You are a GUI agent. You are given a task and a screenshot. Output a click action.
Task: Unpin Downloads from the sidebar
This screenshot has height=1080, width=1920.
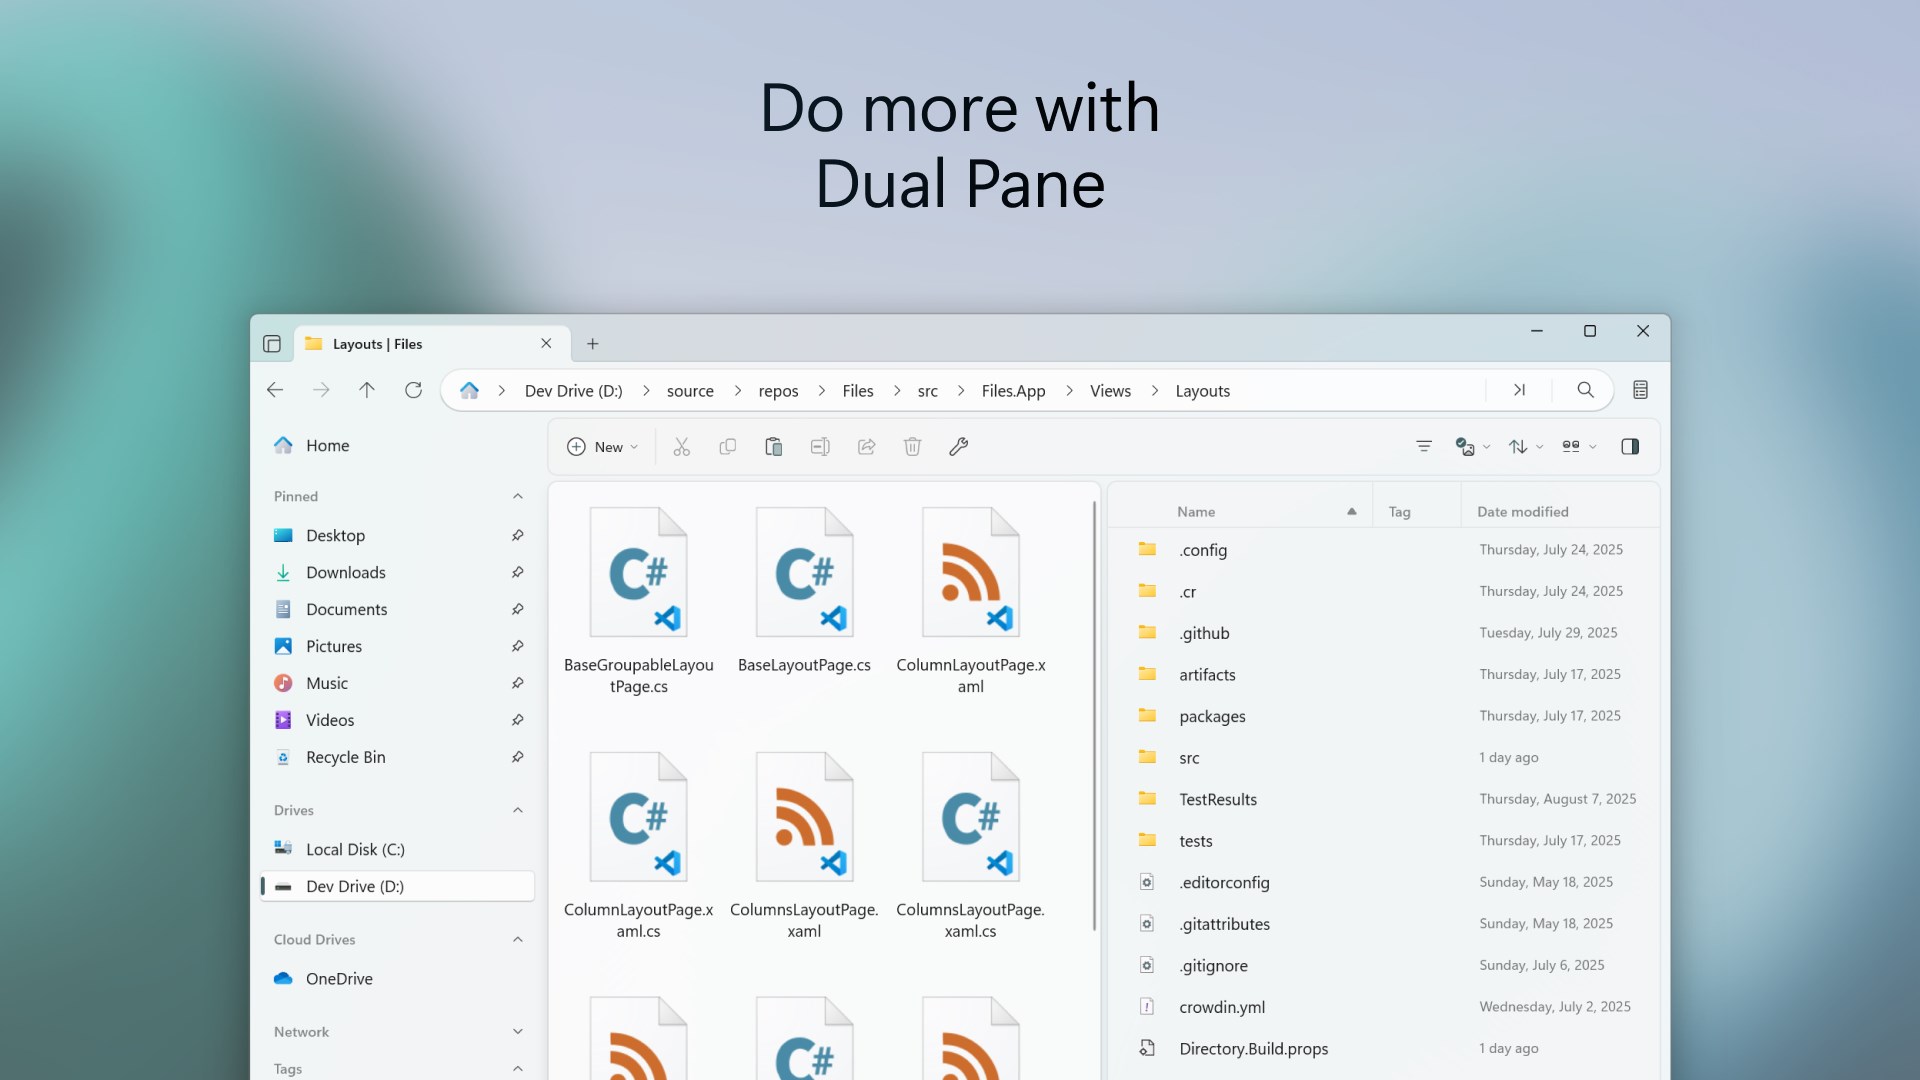[x=518, y=572]
